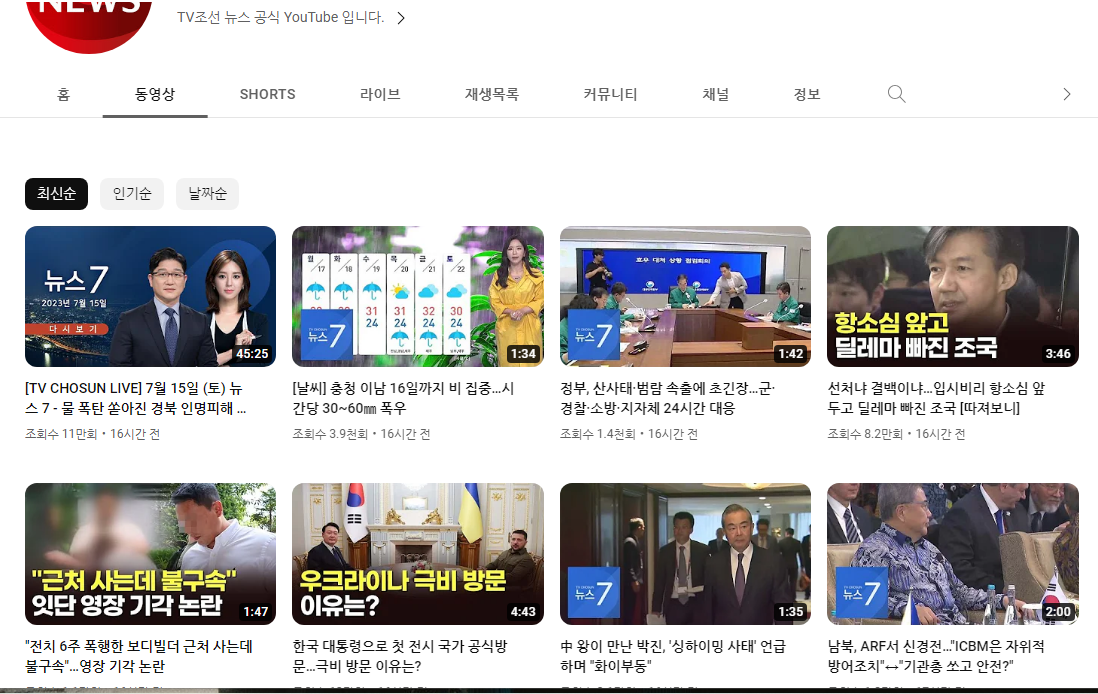Screen dimensions: 1098x694
Task: Switch to the SHORTS tab
Action: (267, 94)
